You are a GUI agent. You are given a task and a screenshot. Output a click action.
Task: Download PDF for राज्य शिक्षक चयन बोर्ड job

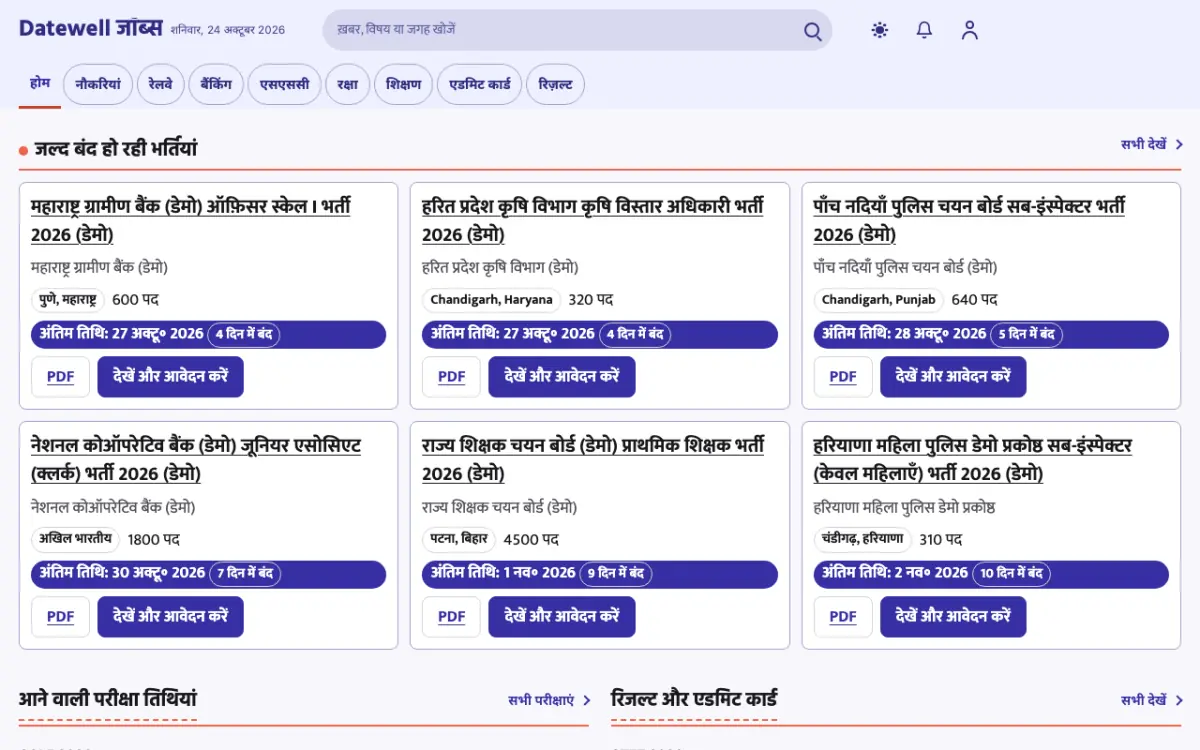(452, 617)
